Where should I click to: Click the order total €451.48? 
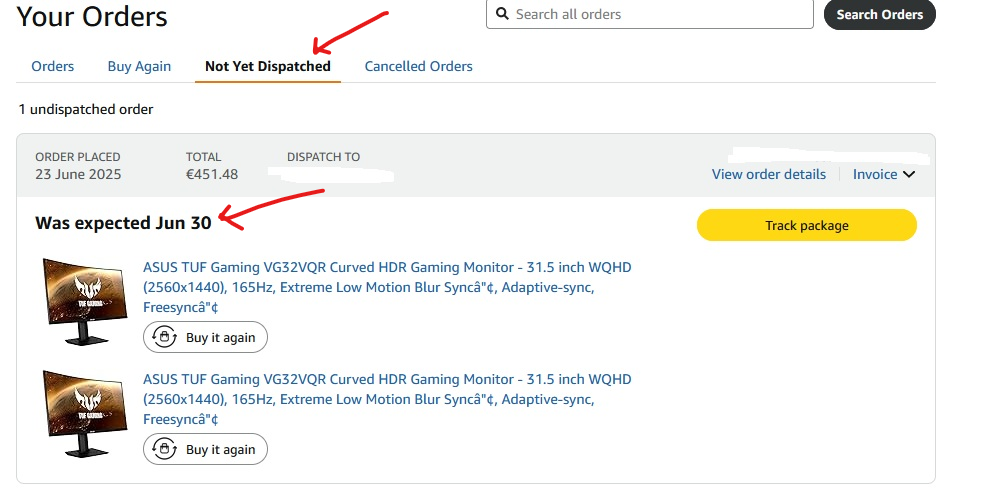(x=212, y=174)
